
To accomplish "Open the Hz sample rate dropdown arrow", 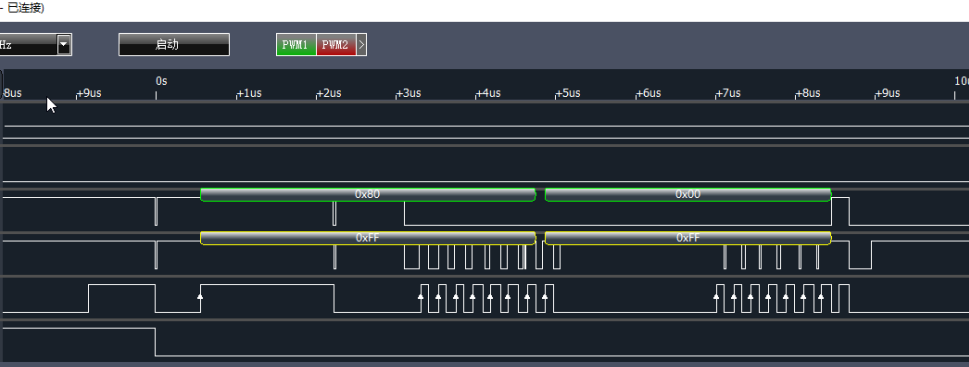I will (64, 44).
